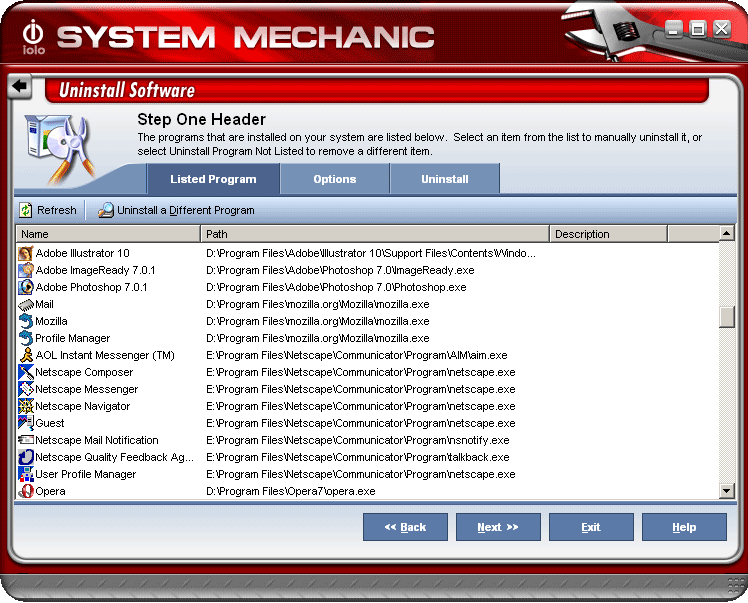The image size is (748, 603).
Task: Click the Refresh icon in the toolbar
Action: pyautogui.click(x=26, y=210)
